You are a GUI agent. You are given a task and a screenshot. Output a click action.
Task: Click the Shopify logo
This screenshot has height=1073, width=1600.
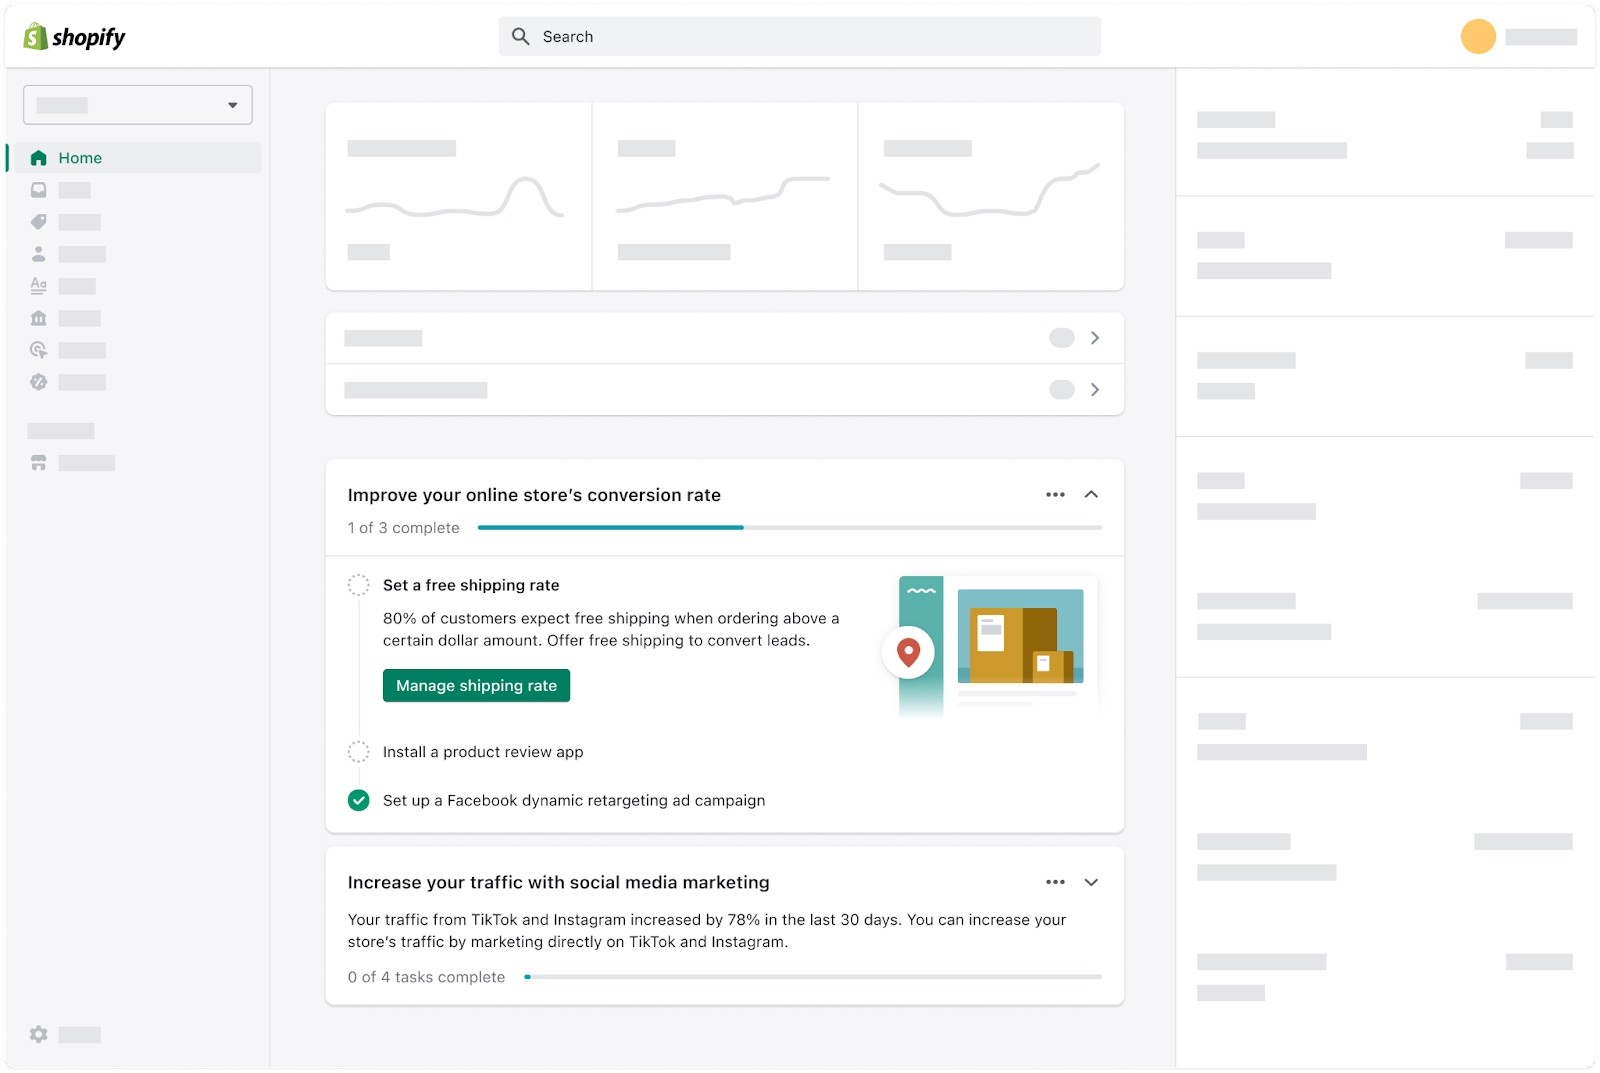[x=74, y=37]
